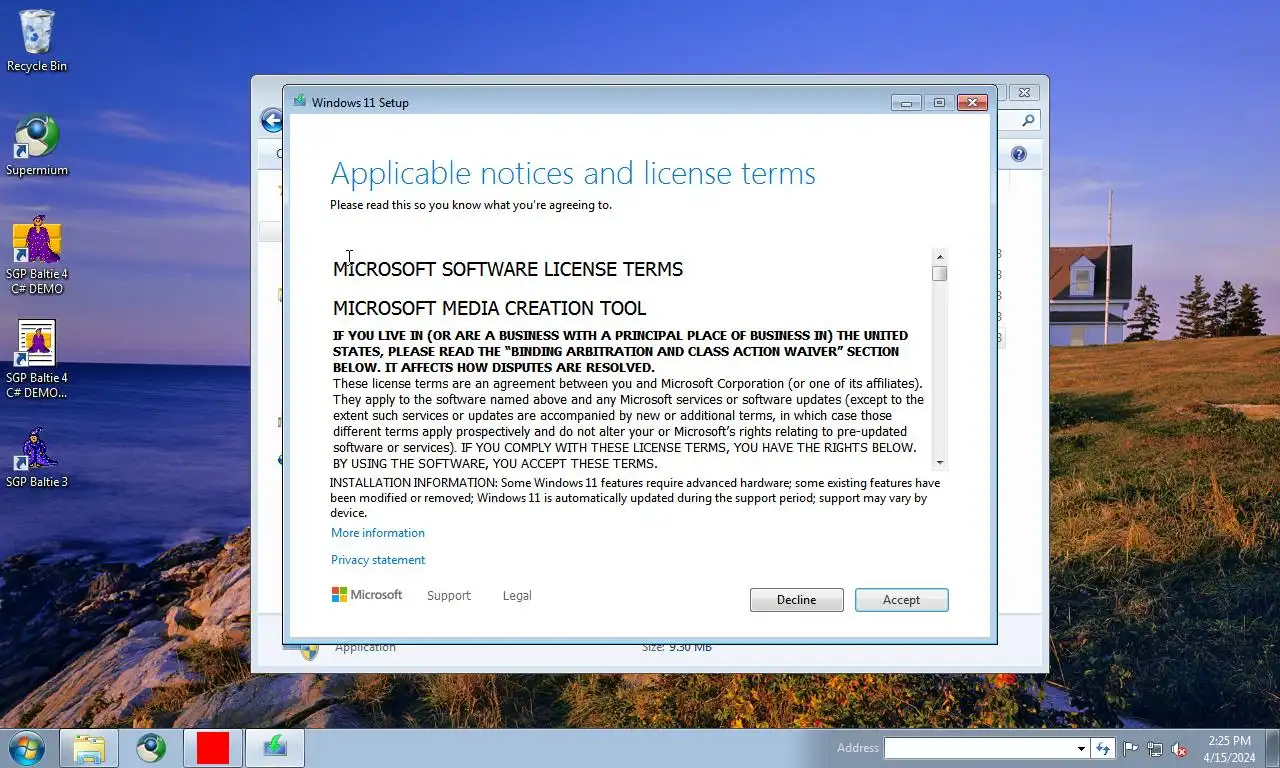Open the Legal link
Image resolution: width=1280 pixels, height=768 pixels.
(517, 595)
